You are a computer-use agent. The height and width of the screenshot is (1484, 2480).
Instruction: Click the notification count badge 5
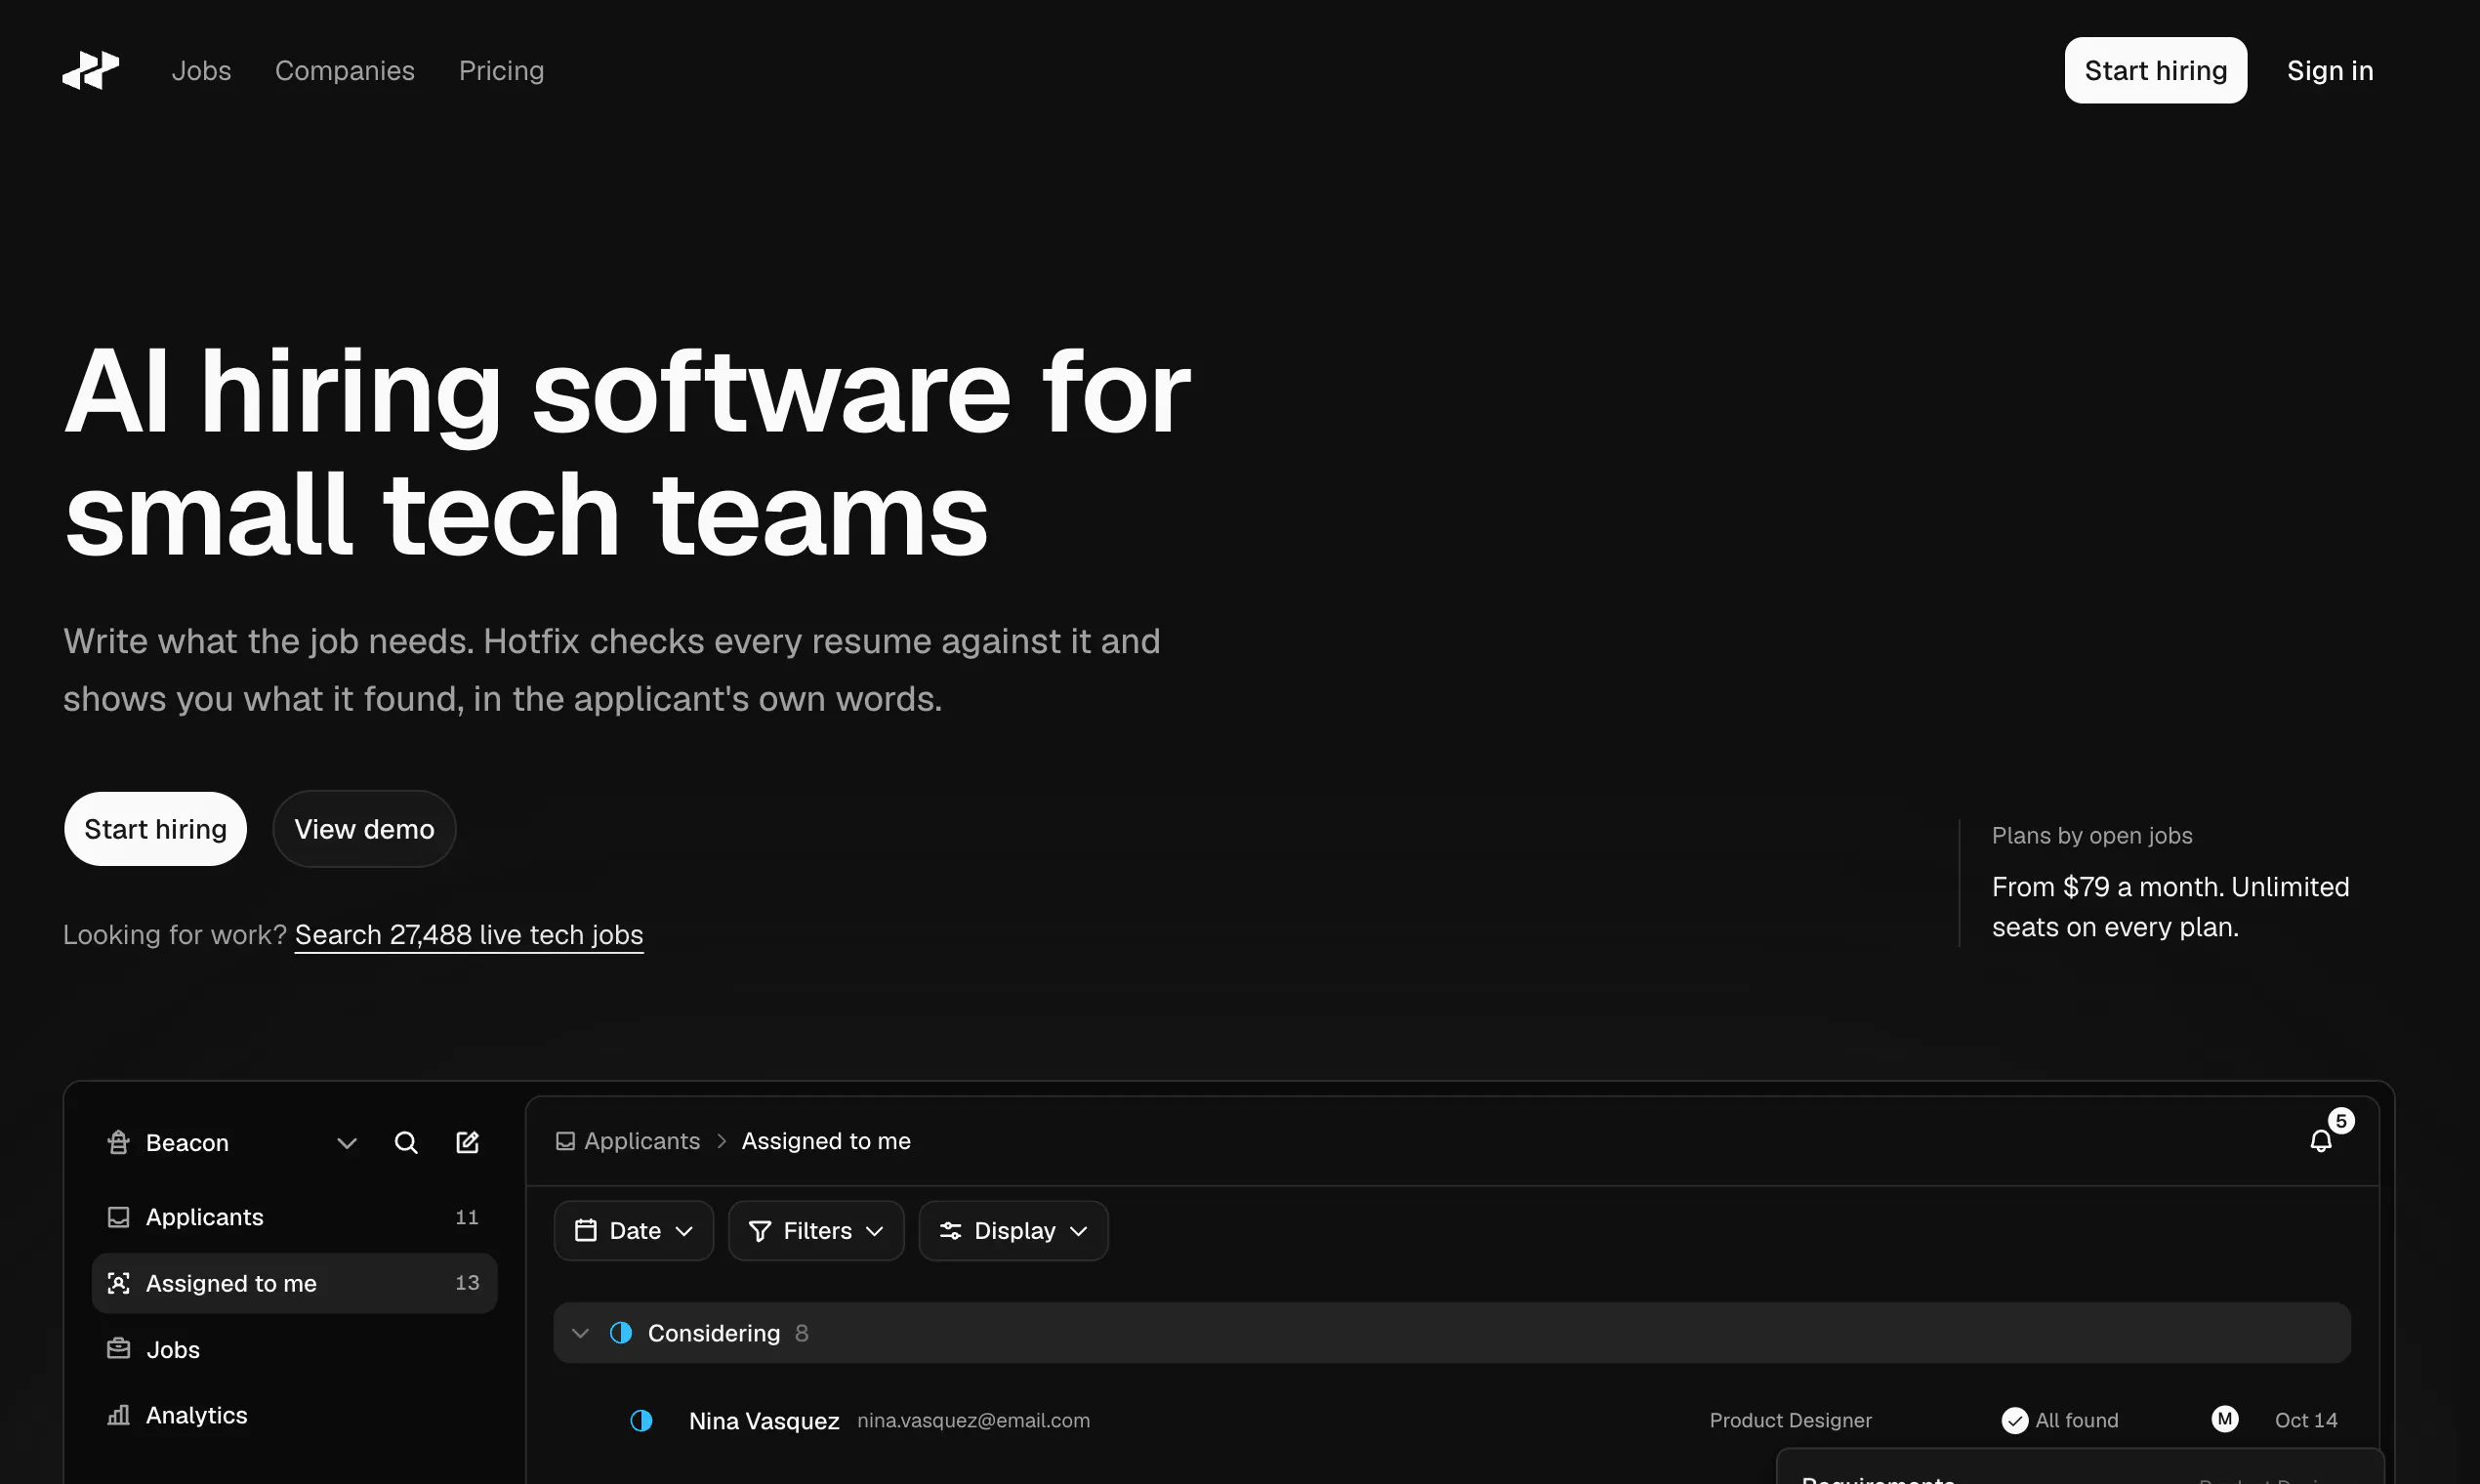point(2341,1121)
